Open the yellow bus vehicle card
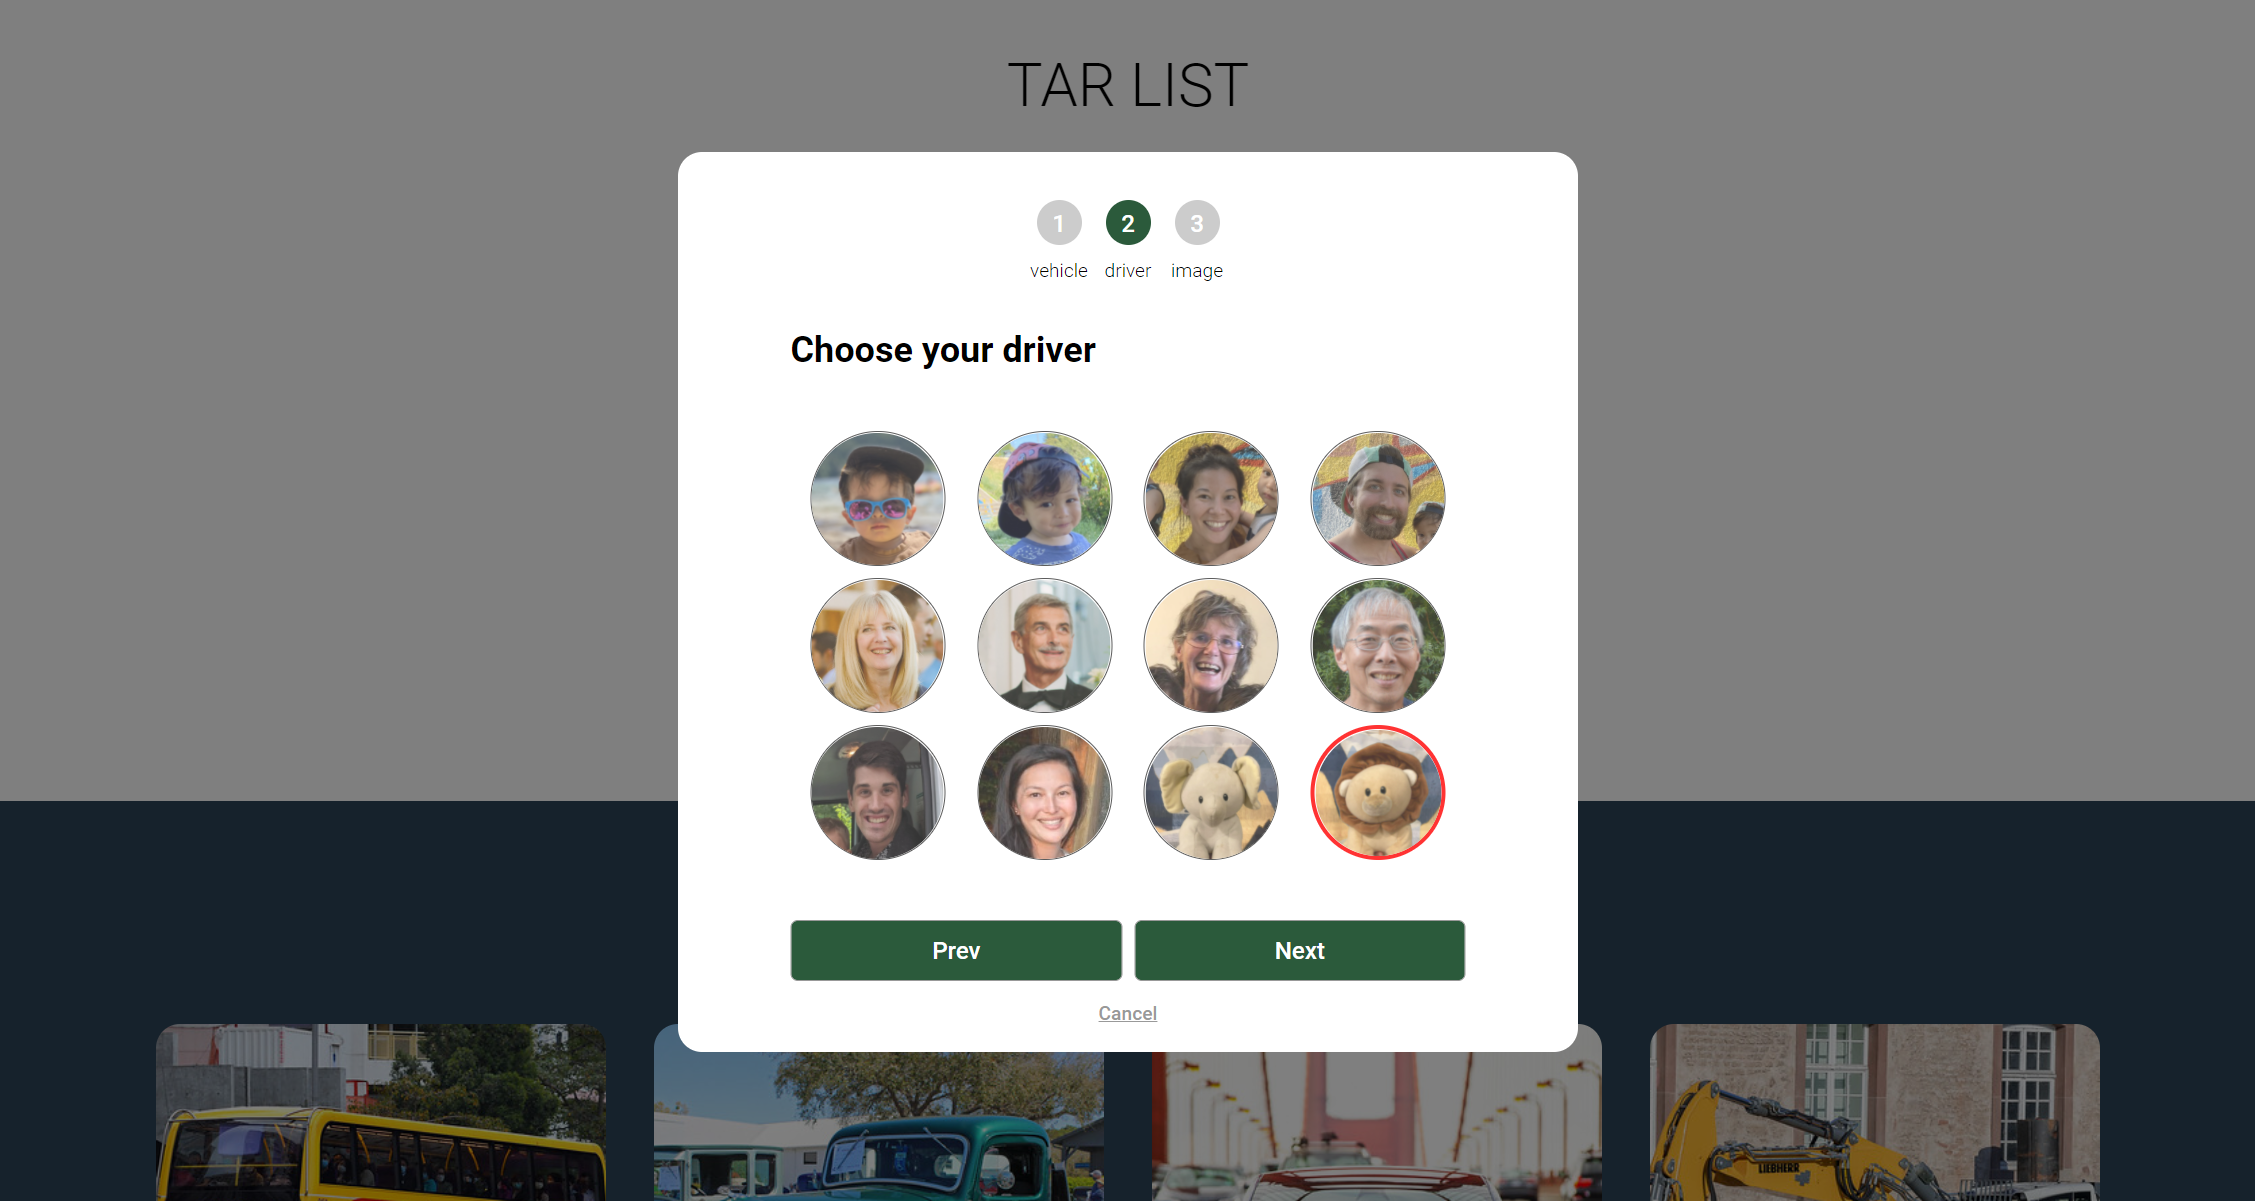The image size is (2255, 1201). [381, 1112]
